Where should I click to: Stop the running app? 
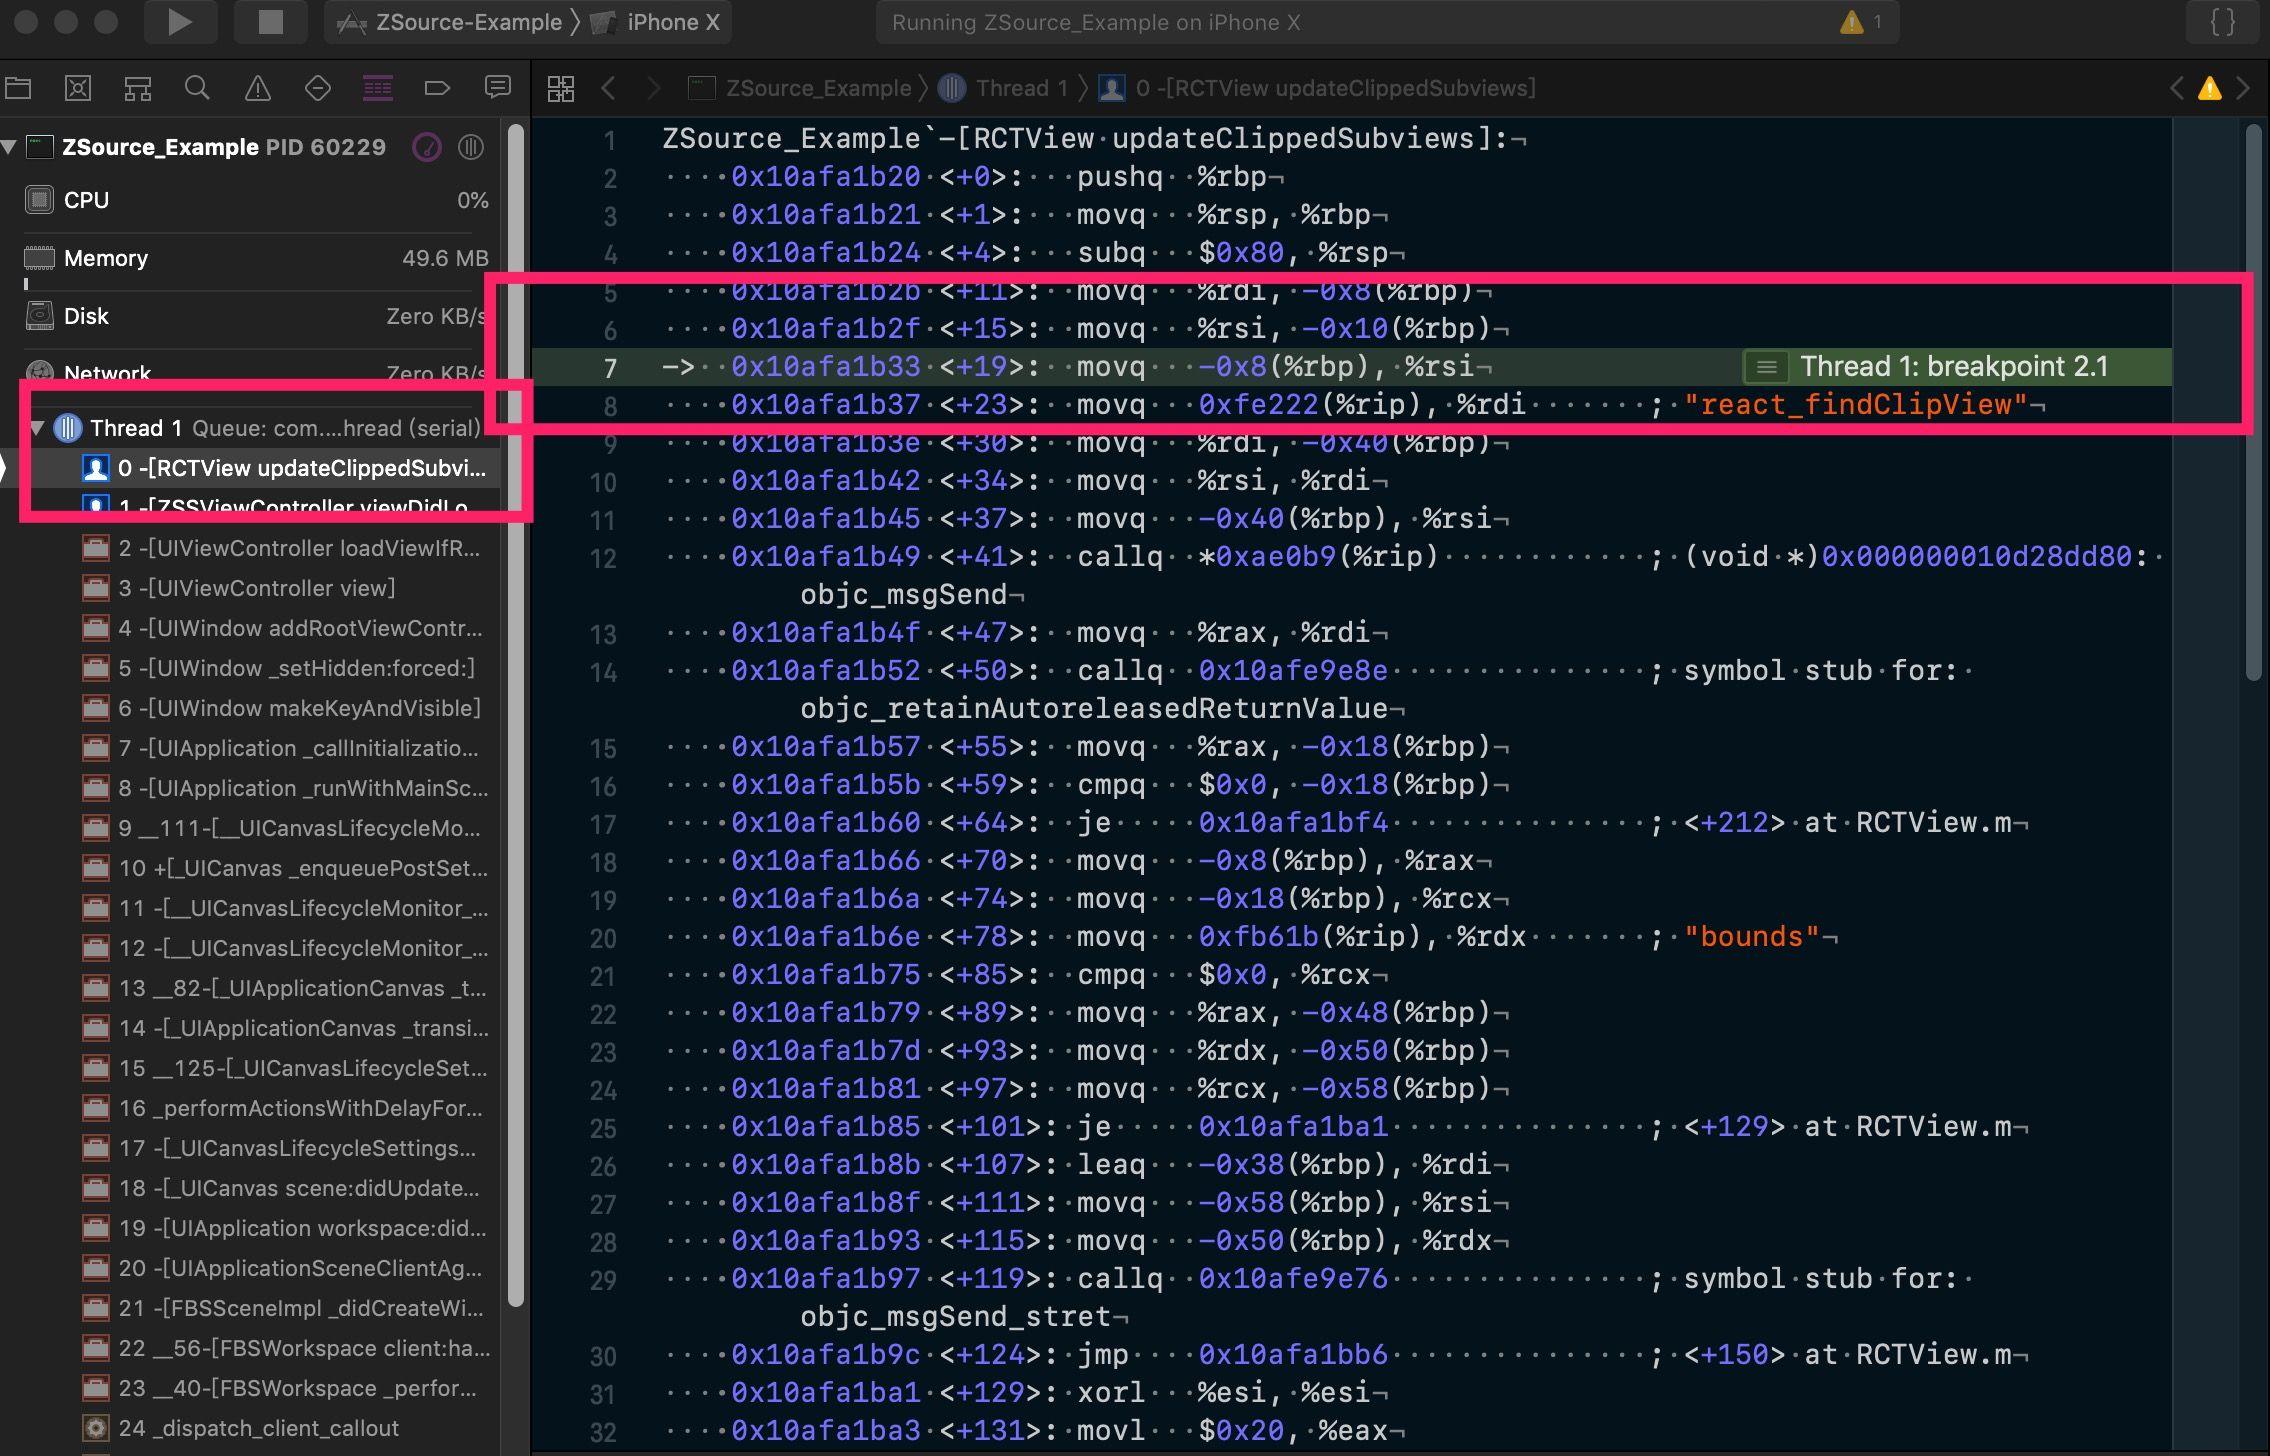[x=270, y=22]
